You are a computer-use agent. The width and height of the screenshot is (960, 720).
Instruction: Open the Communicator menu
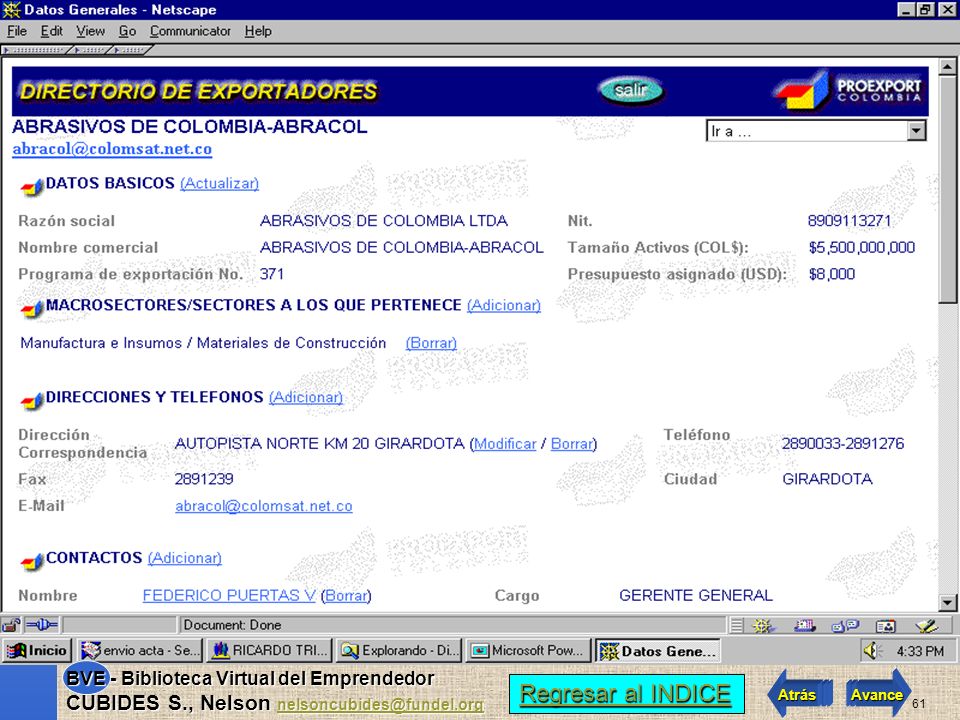[x=190, y=31]
